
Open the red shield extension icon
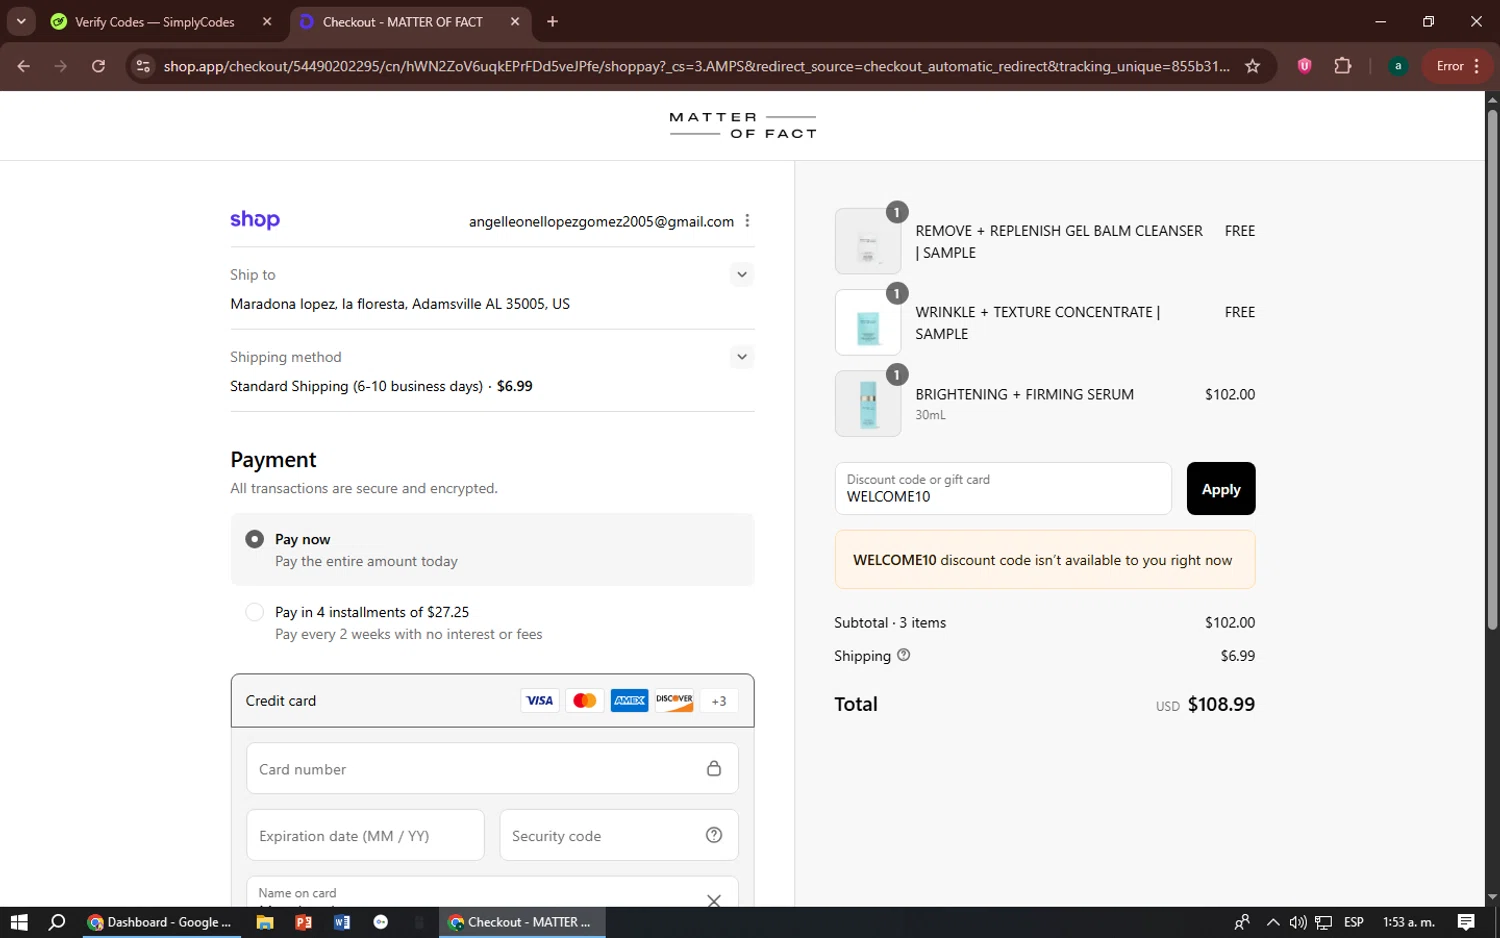tap(1304, 66)
